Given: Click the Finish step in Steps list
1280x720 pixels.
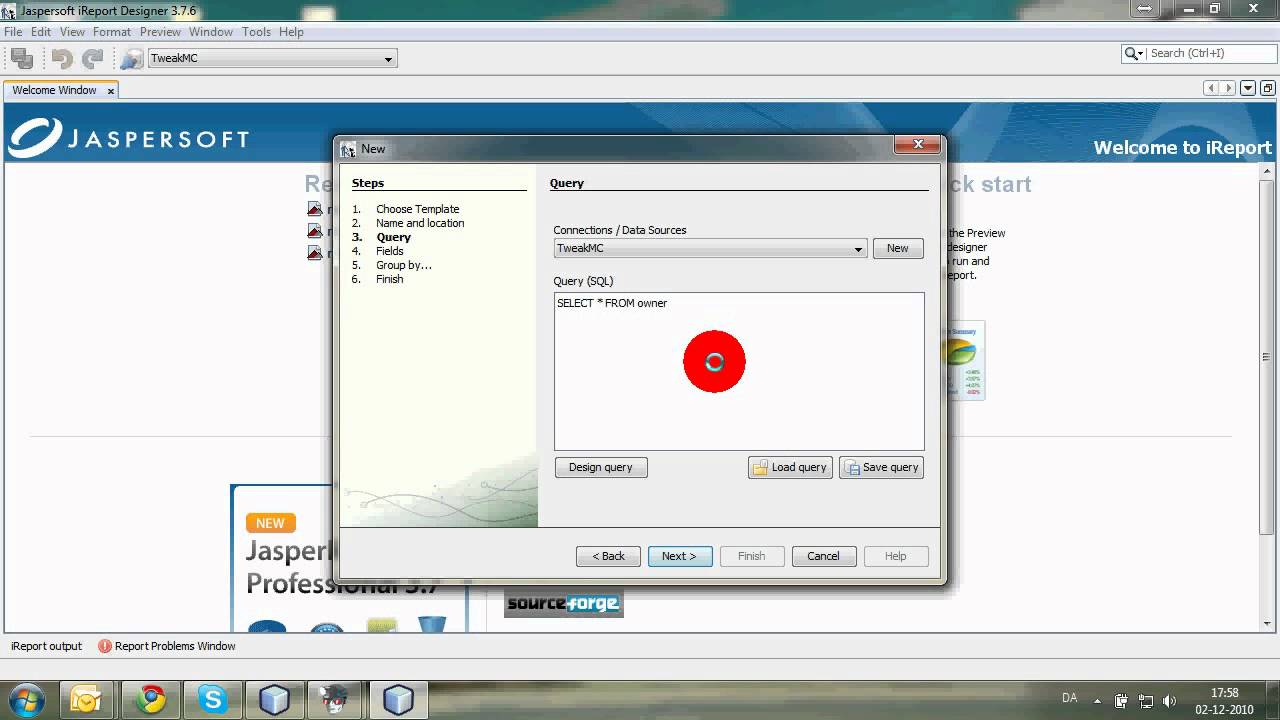Looking at the screenshot, I should 390,279.
